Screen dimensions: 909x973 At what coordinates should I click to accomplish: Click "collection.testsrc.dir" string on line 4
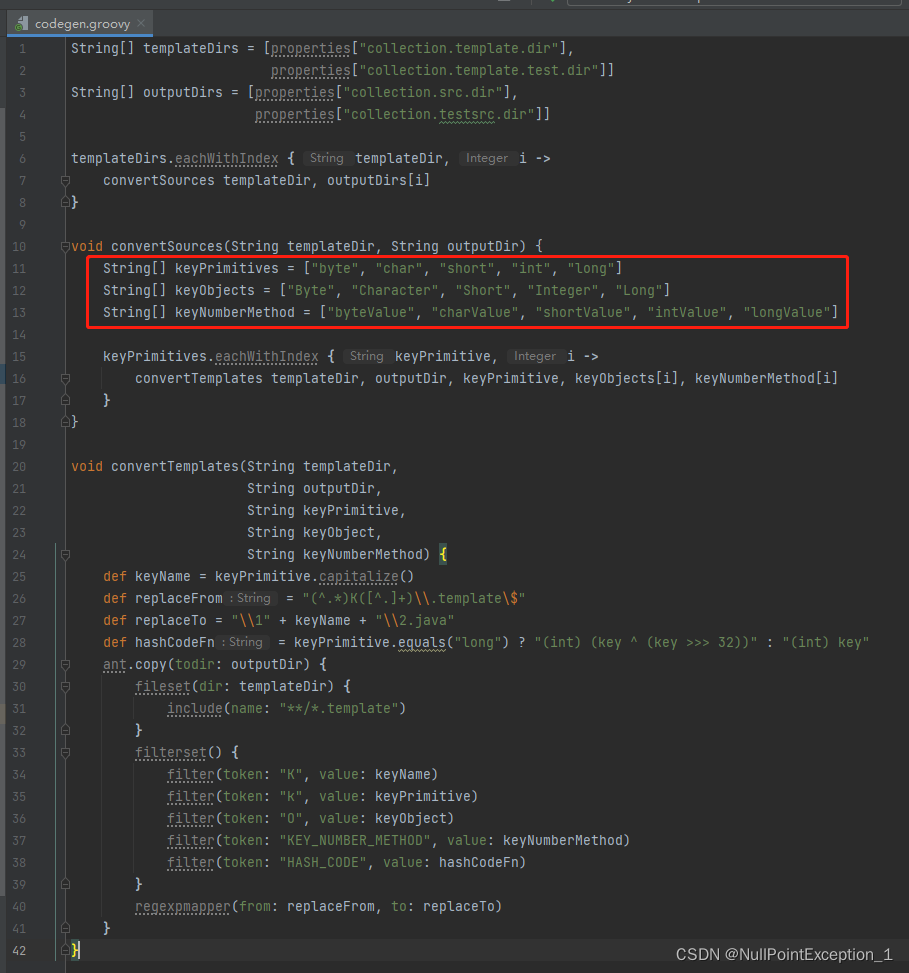pyautogui.click(x=439, y=115)
